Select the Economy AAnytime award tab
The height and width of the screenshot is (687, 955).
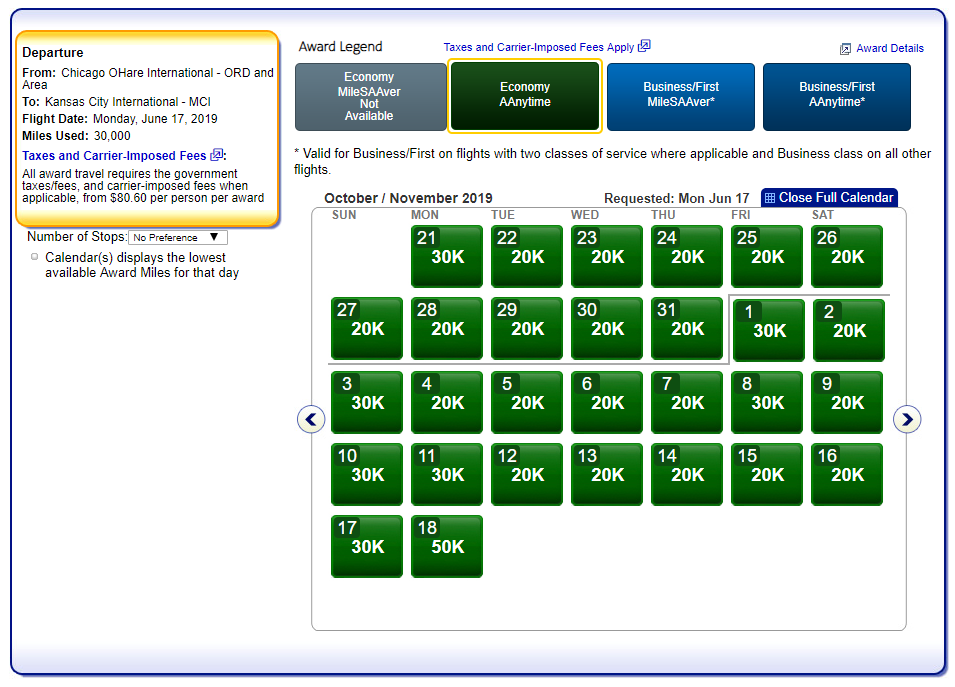pos(525,96)
